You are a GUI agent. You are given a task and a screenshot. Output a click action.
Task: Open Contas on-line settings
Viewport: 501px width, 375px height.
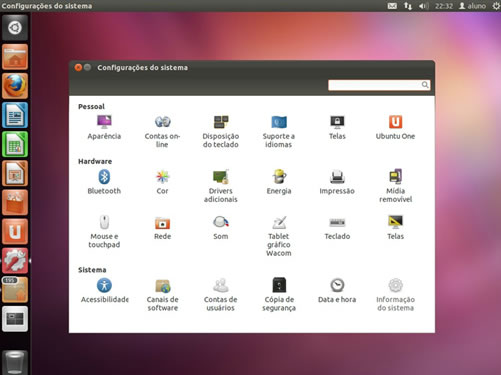pos(162,131)
